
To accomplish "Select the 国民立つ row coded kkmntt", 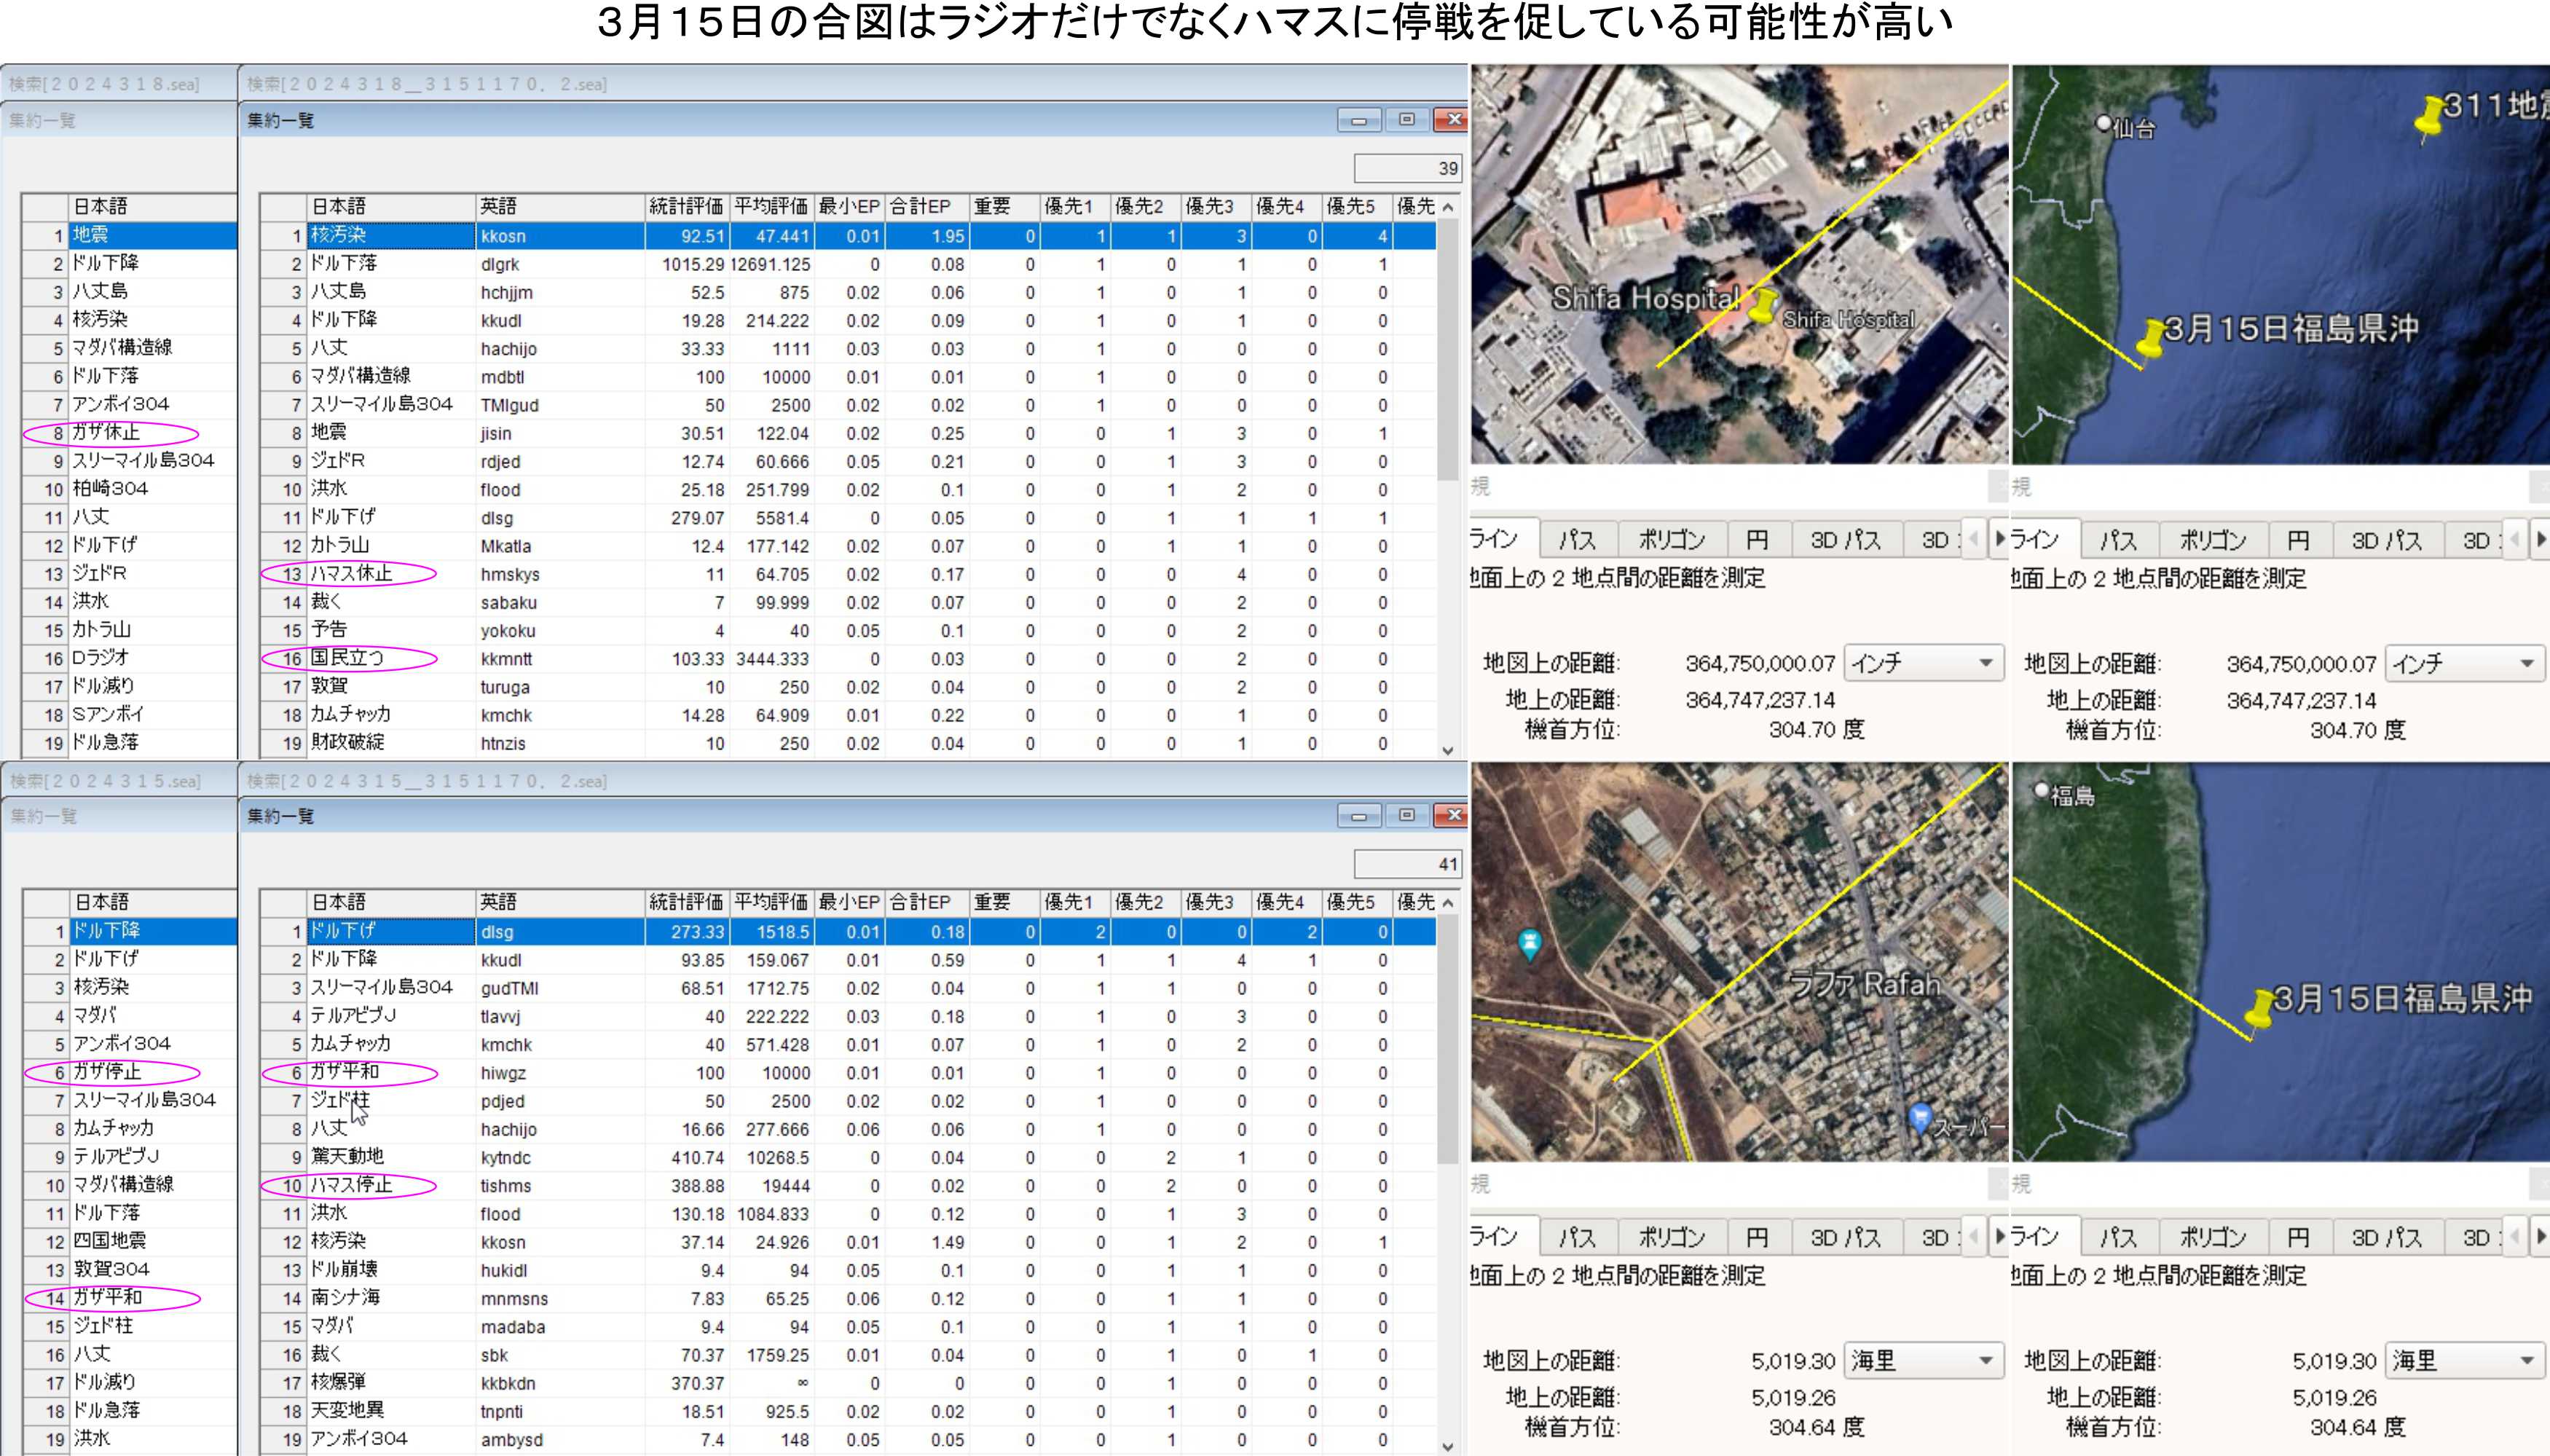I will coord(848,659).
